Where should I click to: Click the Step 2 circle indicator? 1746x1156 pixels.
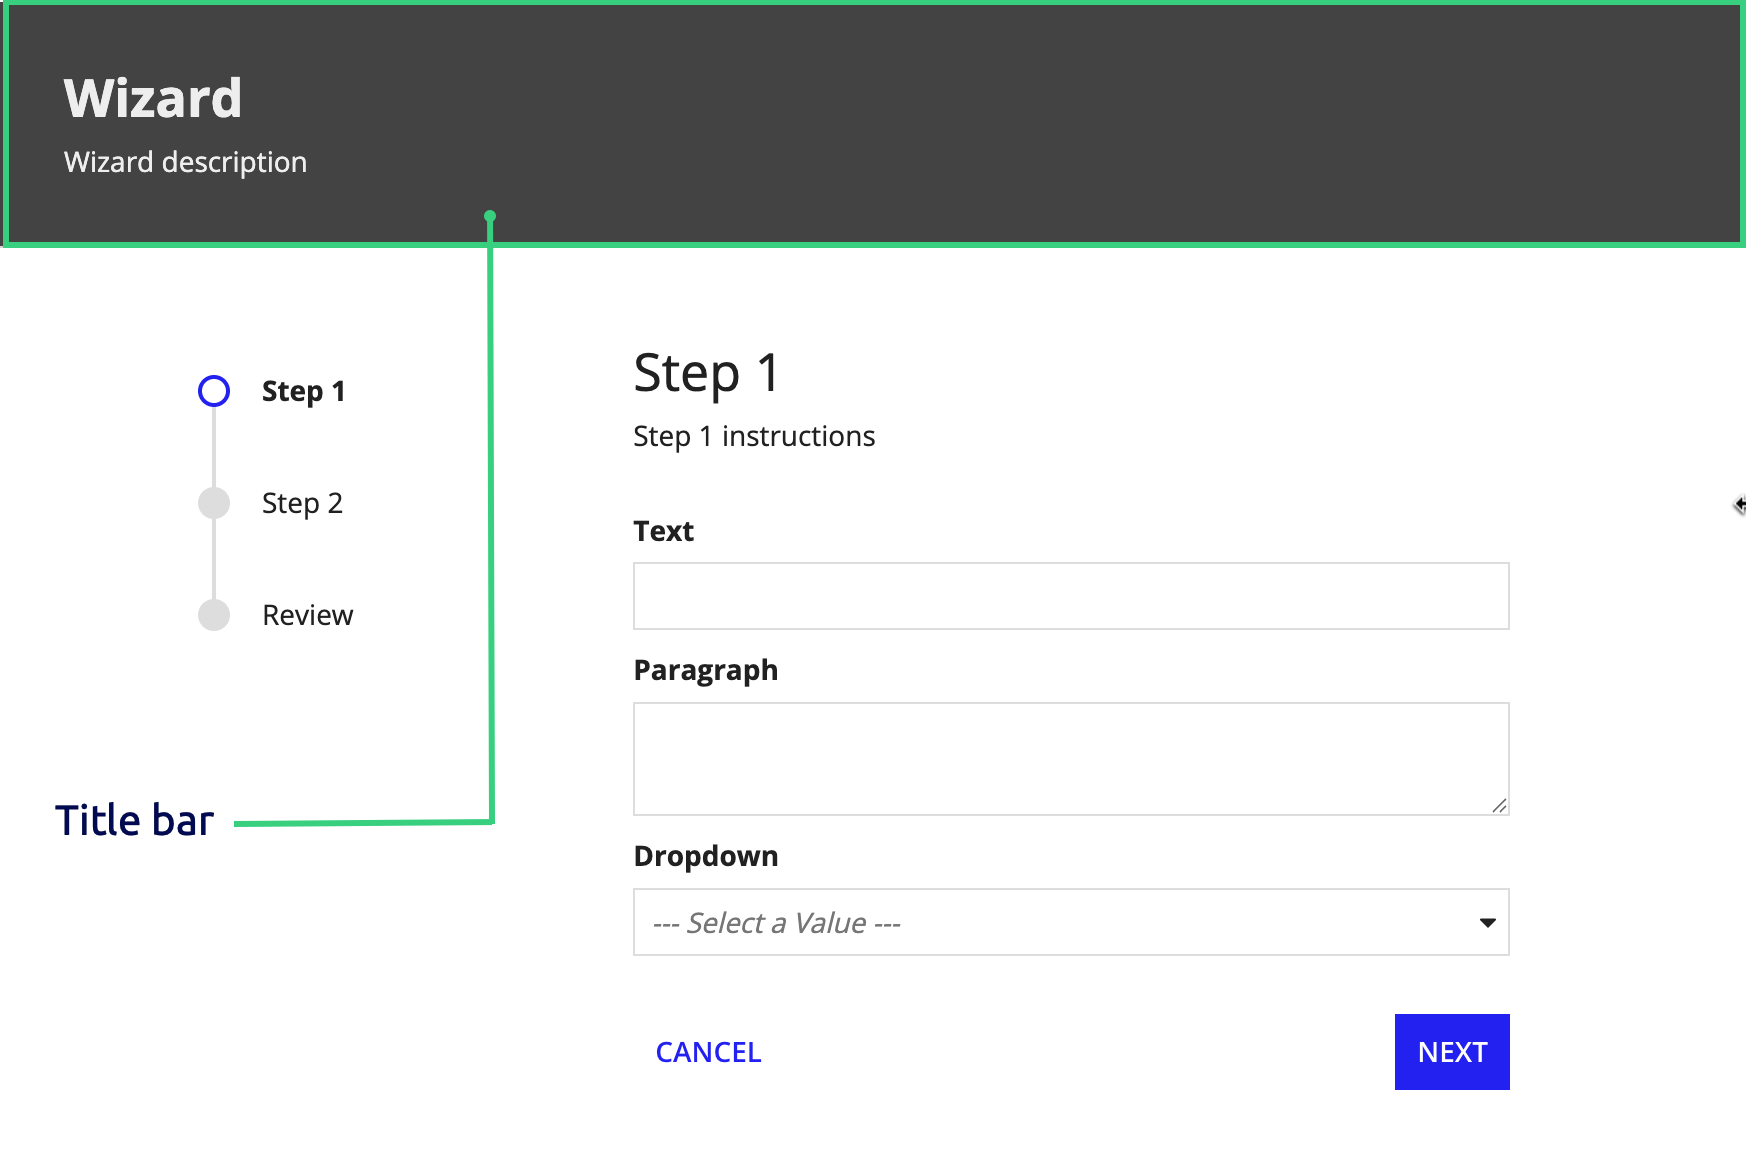(214, 503)
